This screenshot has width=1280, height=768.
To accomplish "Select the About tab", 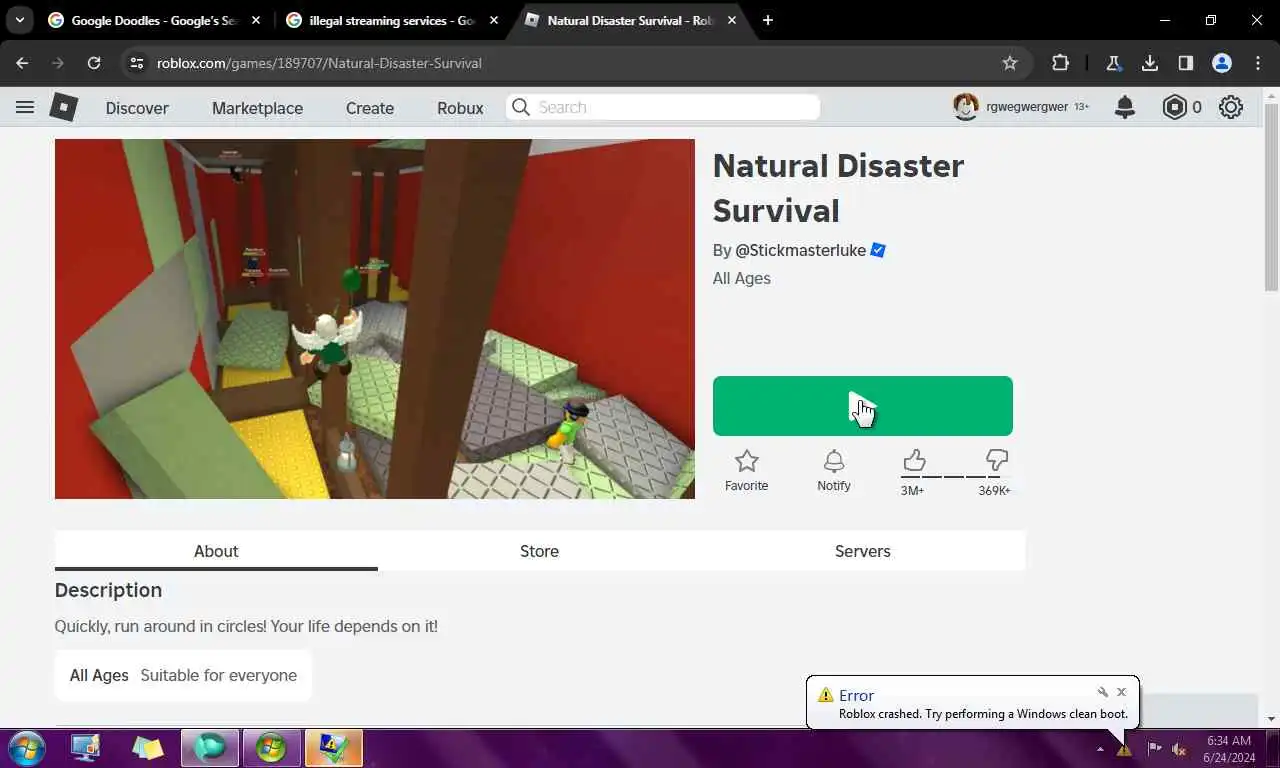I will click(216, 551).
